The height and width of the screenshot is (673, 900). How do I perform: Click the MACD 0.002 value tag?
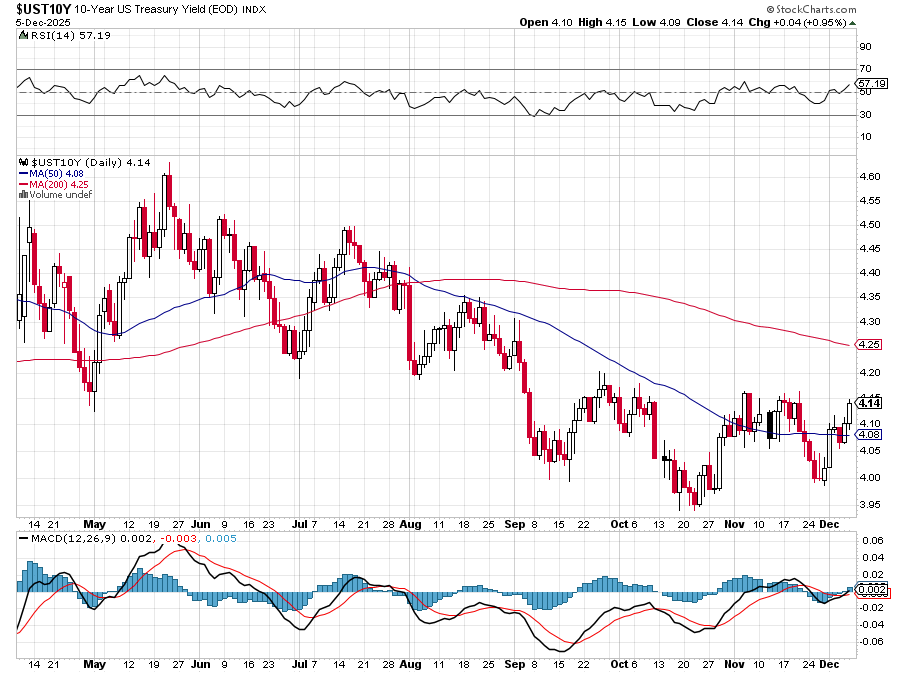pyautogui.click(x=871, y=590)
